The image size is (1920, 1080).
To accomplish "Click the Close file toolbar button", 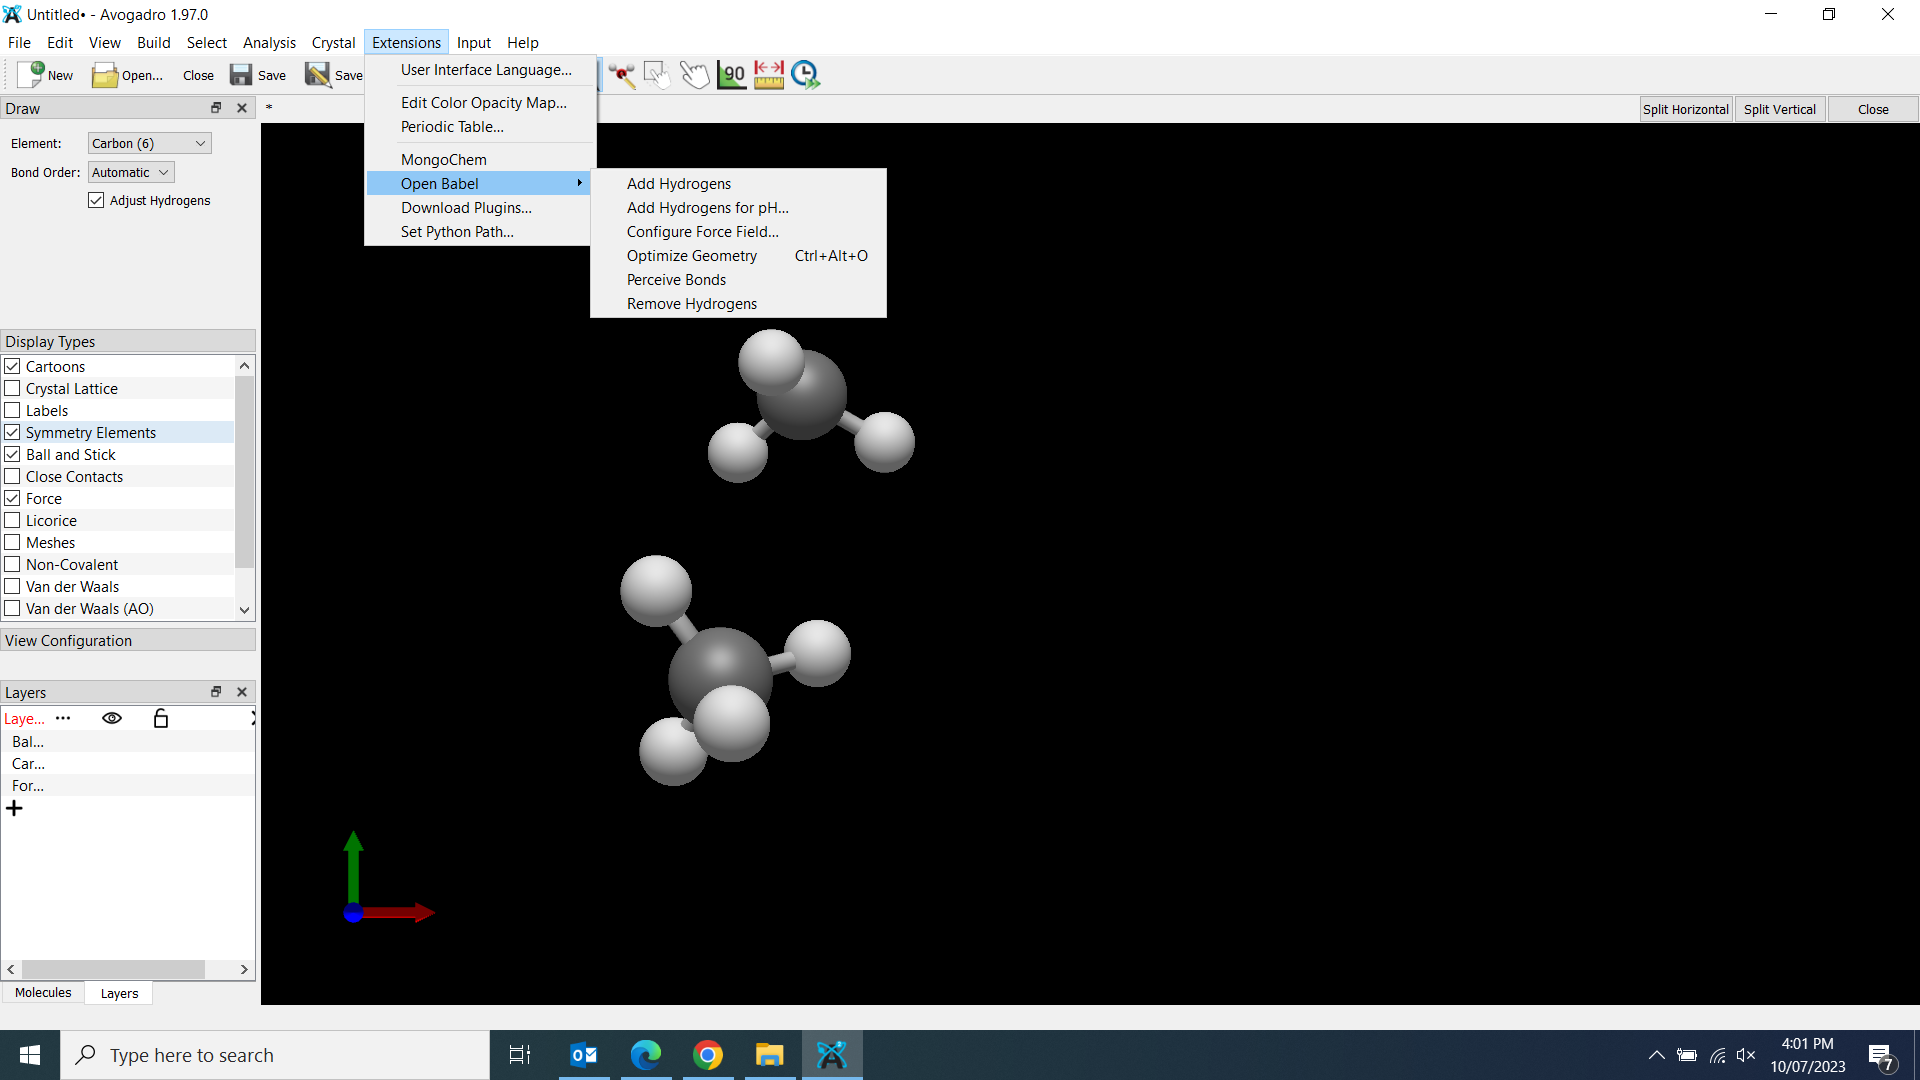I will pyautogui.click(x=198, y=75).
